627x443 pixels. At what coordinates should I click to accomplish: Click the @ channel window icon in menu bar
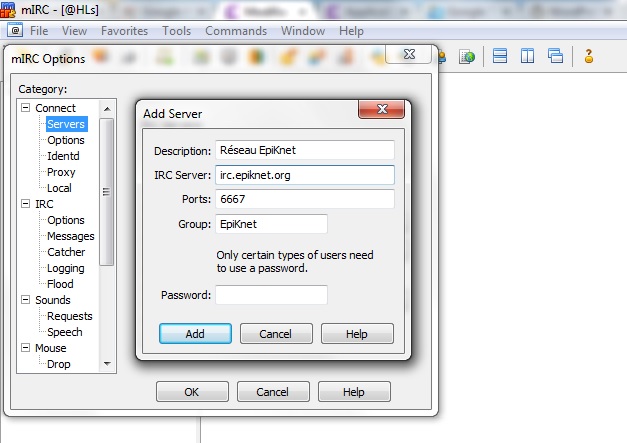point(15,30)
